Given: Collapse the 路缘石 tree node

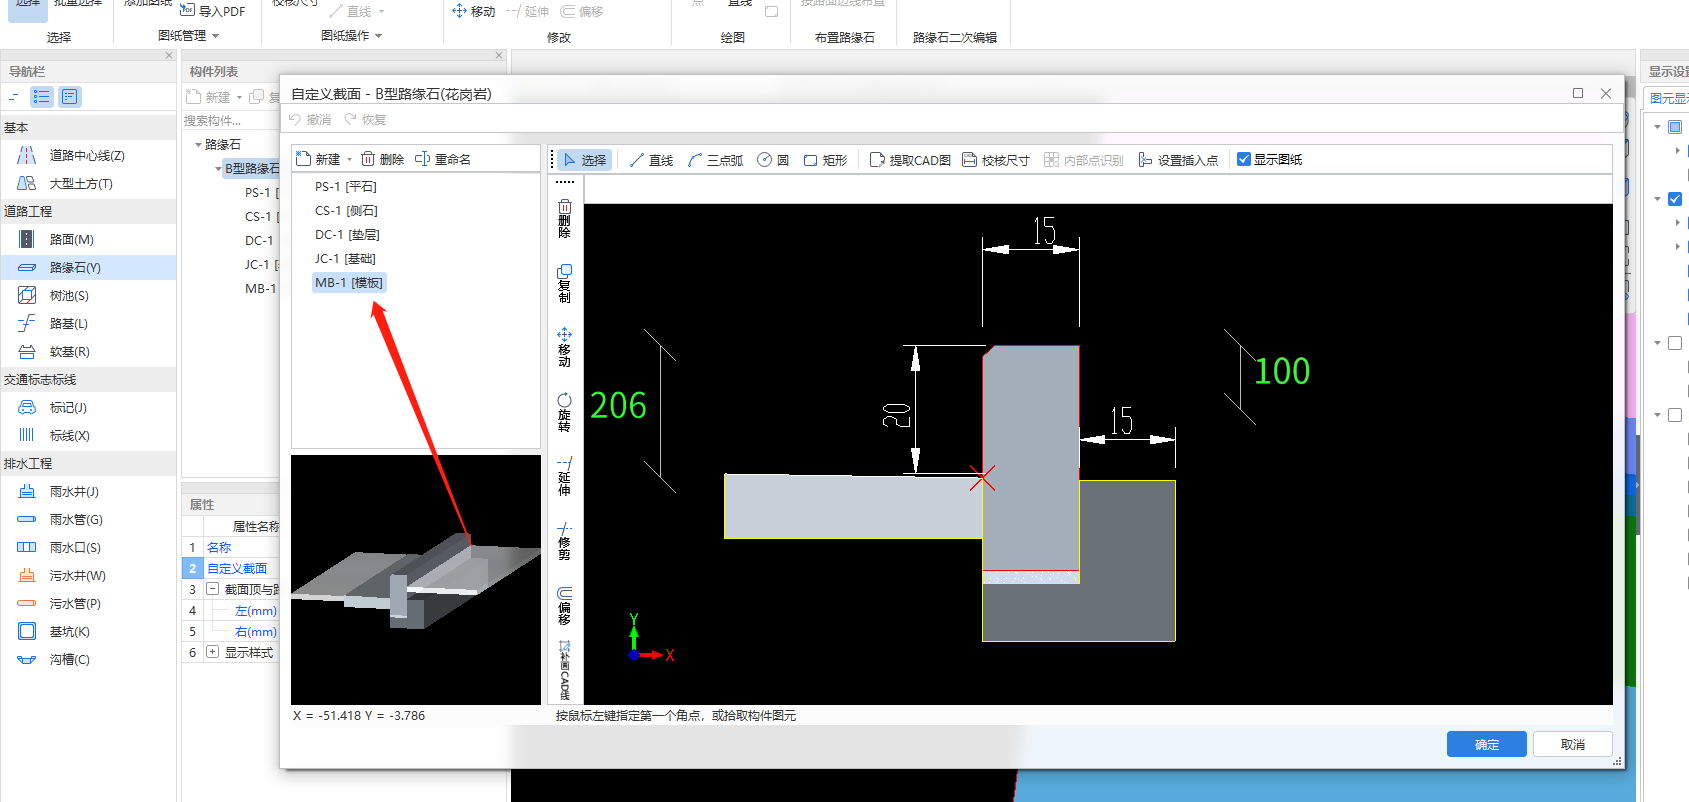Looking at the screenshot, I should [198, 145].
